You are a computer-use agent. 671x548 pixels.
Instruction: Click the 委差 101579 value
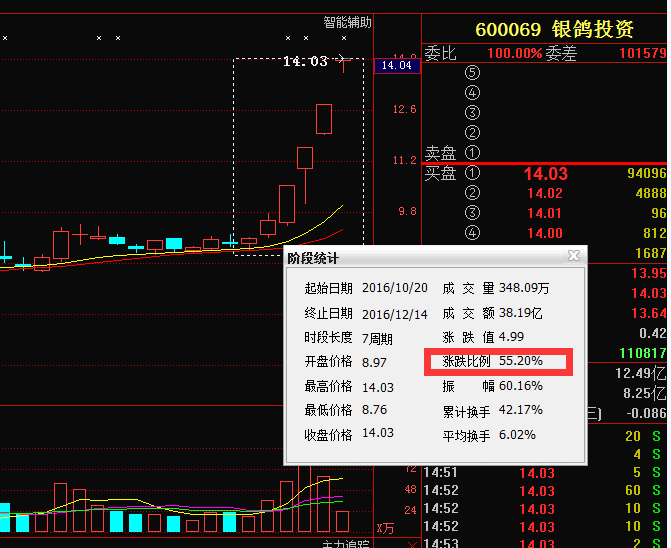pyautogui.click(x=642, y=53)
